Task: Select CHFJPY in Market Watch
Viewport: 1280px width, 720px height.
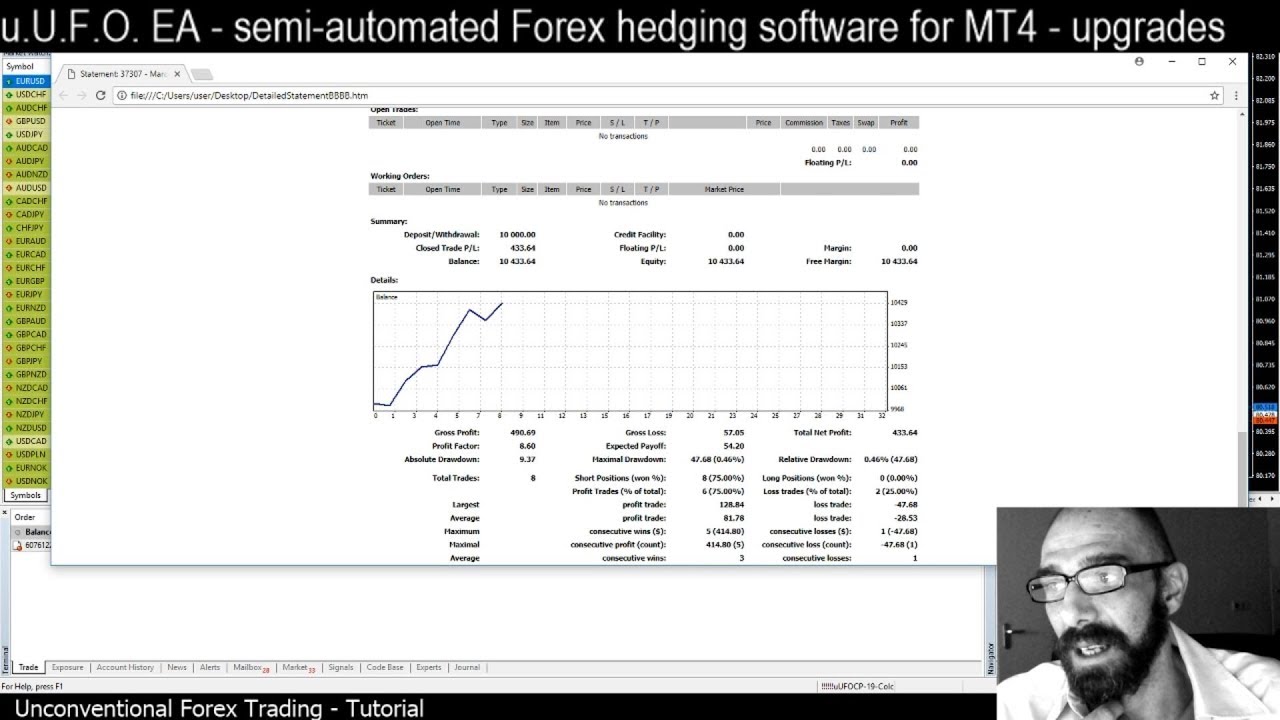Action: point(26,228)
